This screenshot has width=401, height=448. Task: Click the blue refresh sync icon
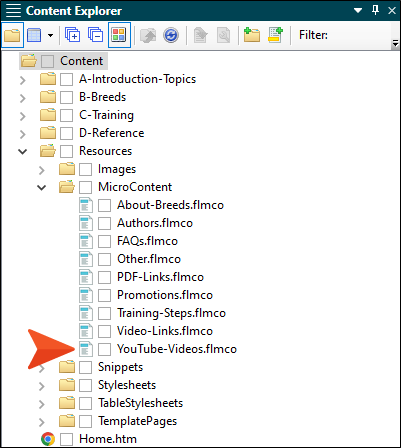point(171,35)
